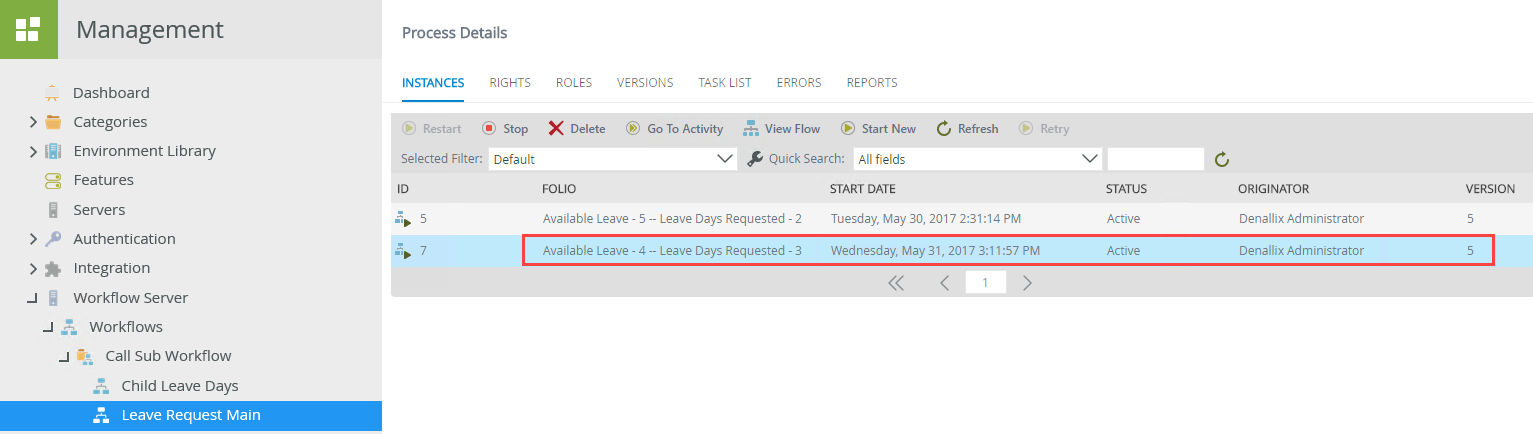Click Go To Activity toolbar button

point(674,129)
